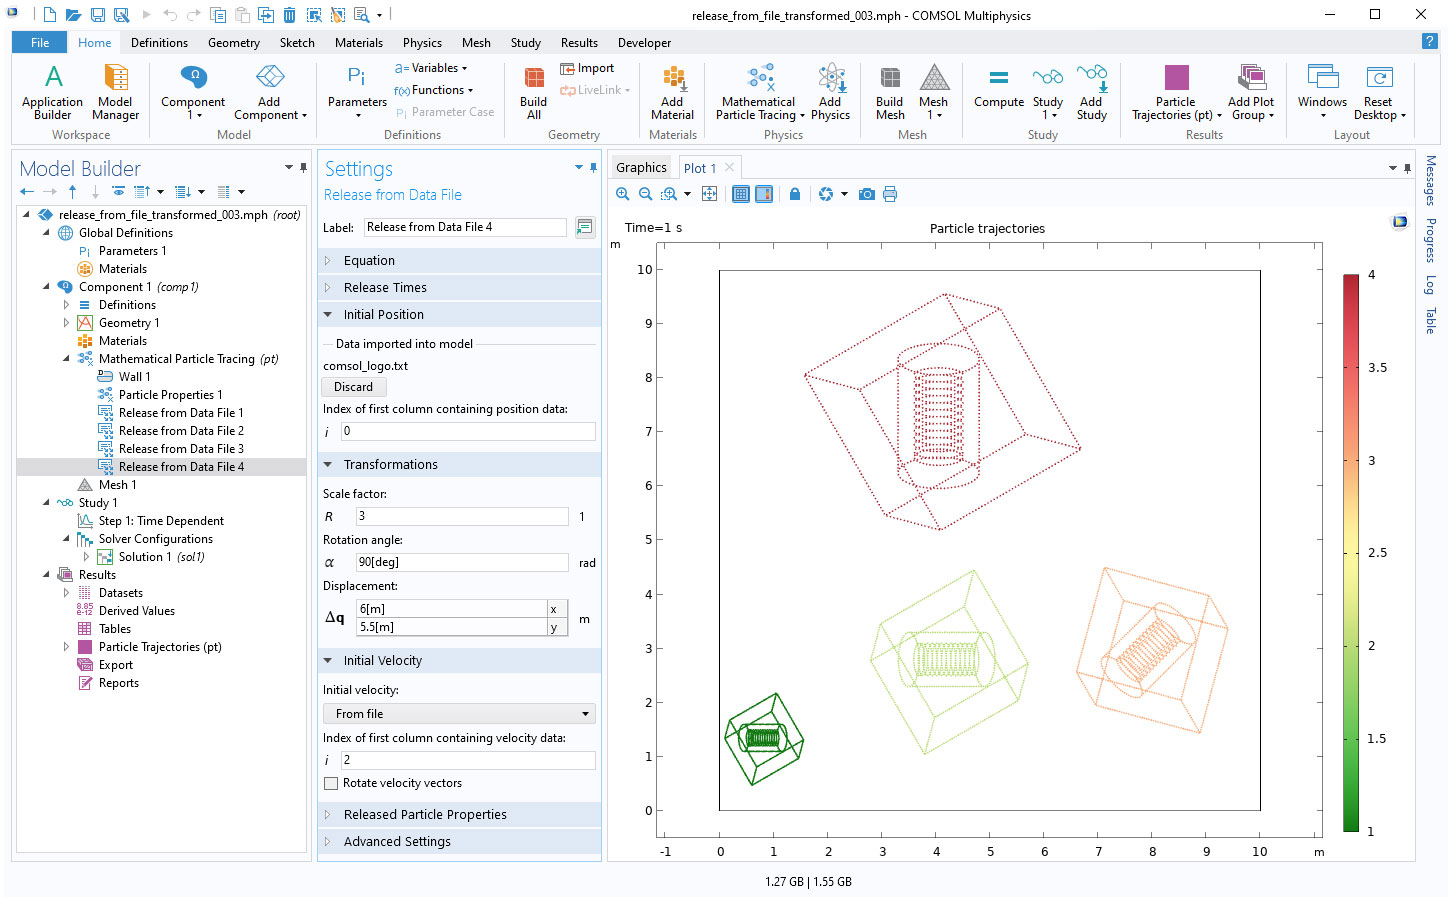Click the color legend bar in the plot
This screenshot has width=1452, height=898.
tap(1350, 552)
